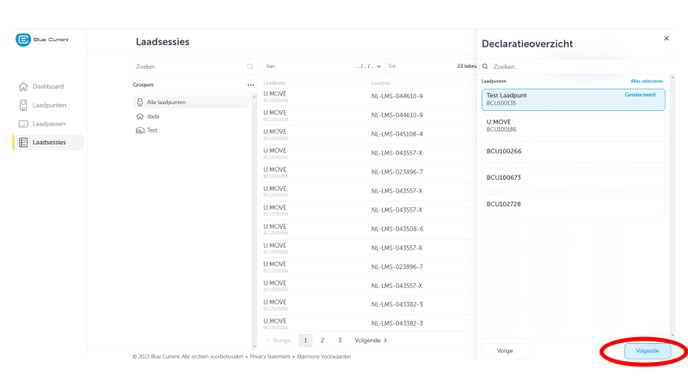Go to Laadpassen in the sidebar
The height and width of the screenshot is (387, 688).
(49, 124)
